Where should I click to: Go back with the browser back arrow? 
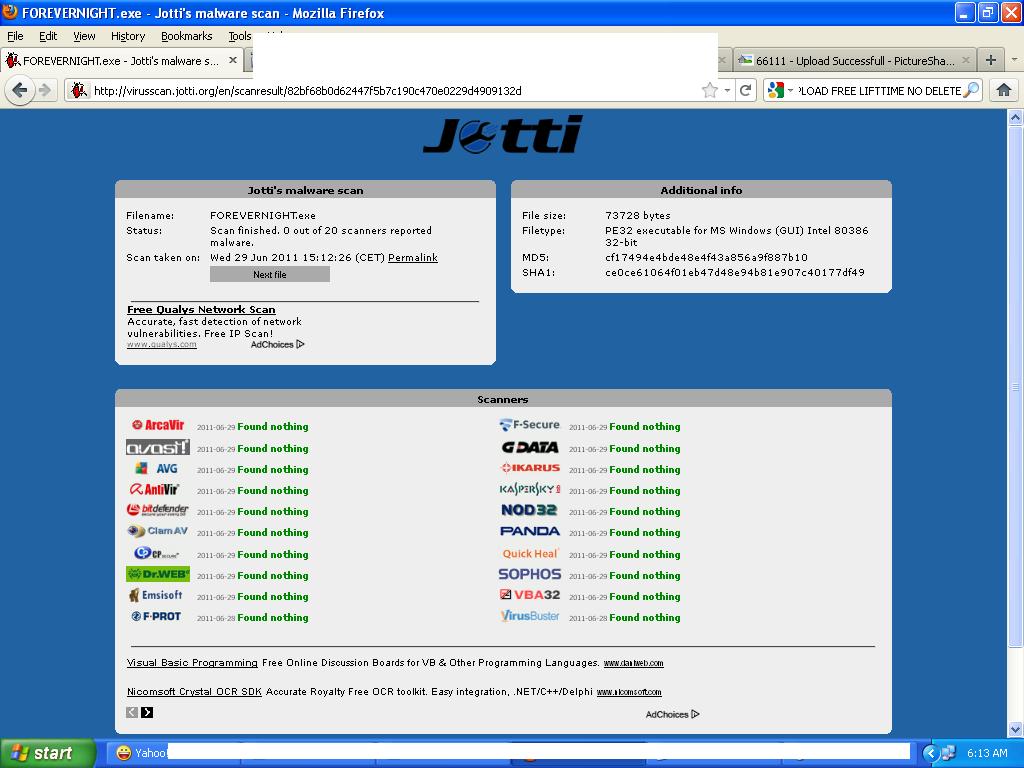pos(20,90)
